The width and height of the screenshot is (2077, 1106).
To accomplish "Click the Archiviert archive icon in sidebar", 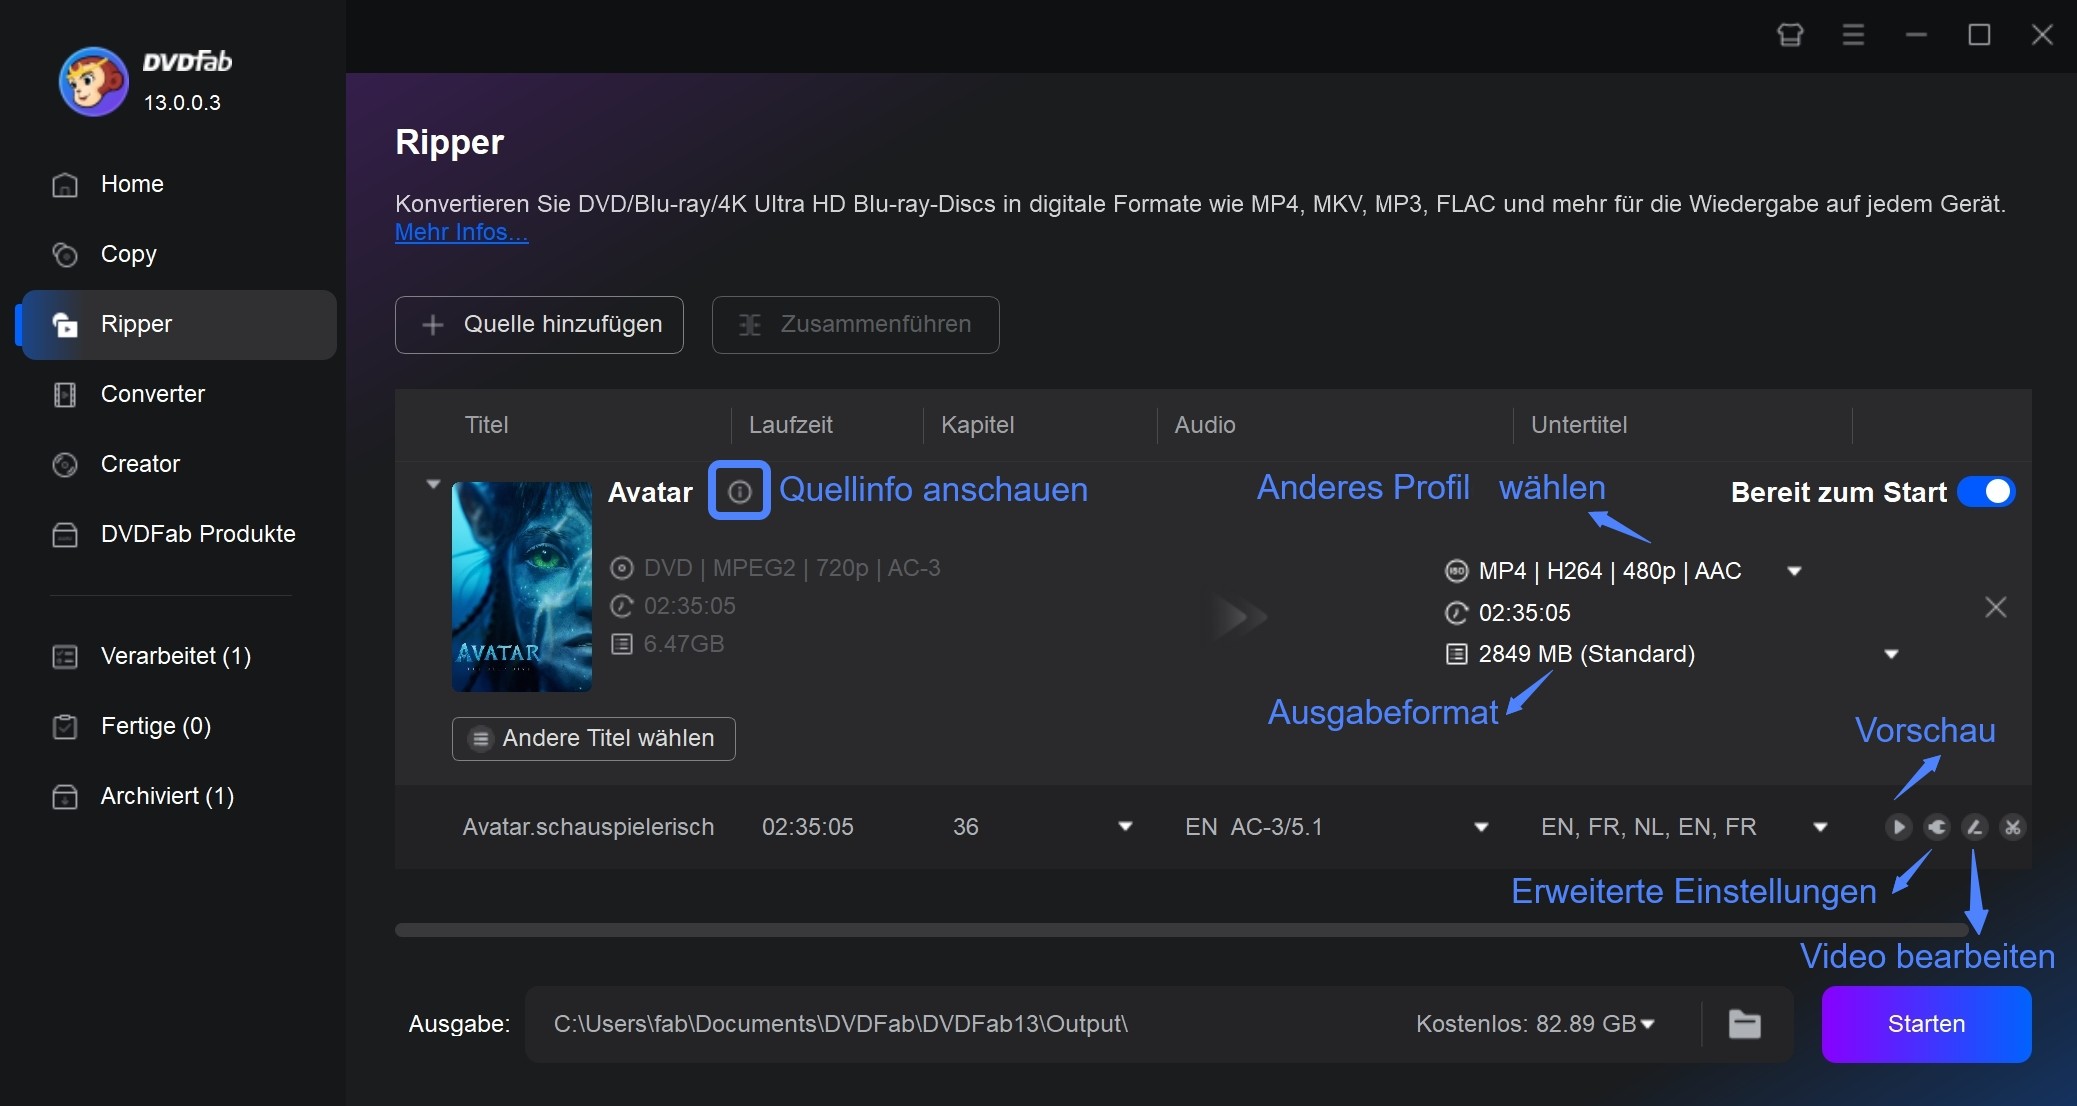I will 65,795.
